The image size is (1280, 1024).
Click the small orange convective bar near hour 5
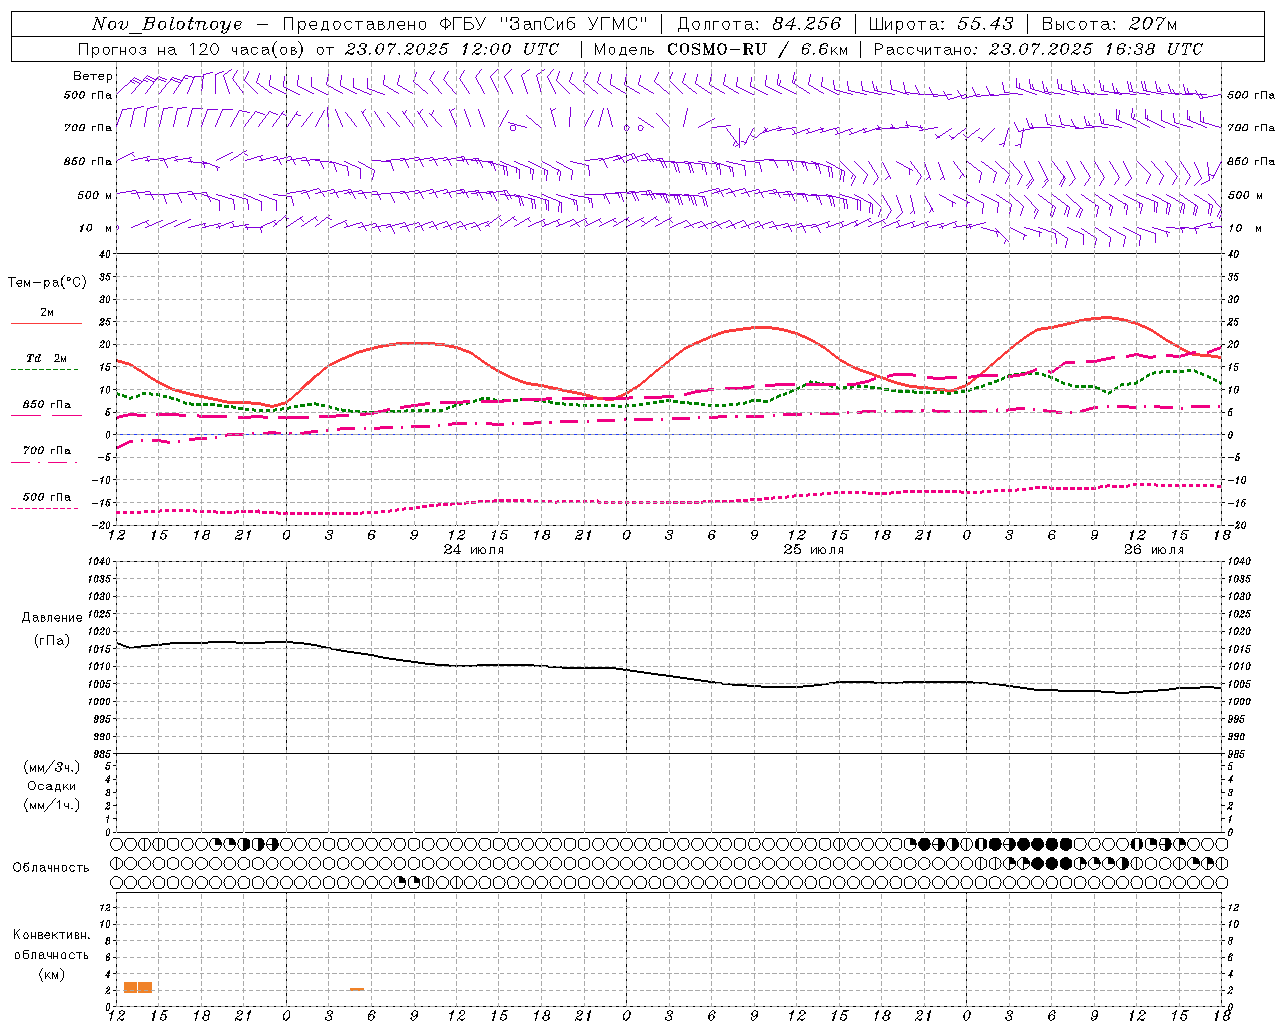pos(357,989)
